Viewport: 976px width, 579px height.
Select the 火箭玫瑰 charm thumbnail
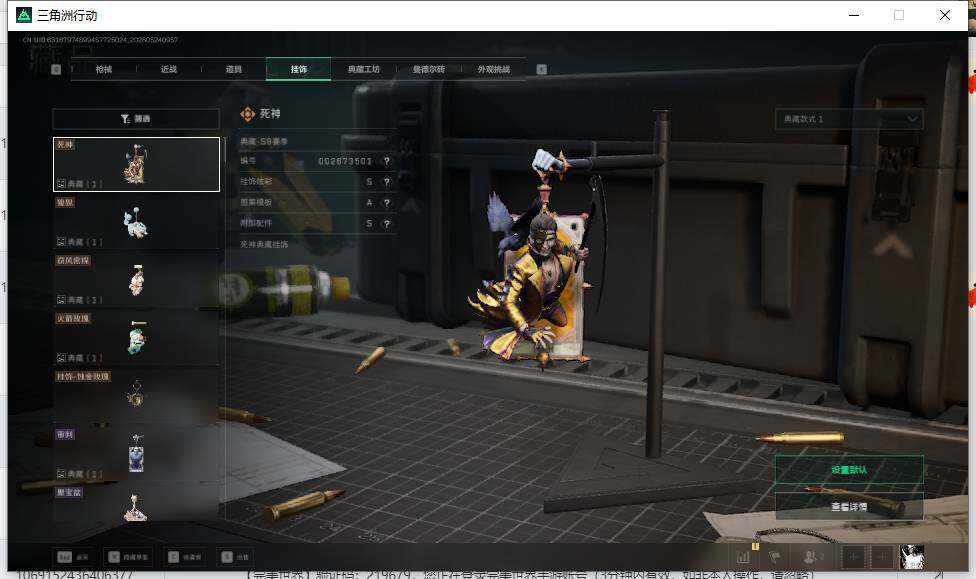[136, 338]
